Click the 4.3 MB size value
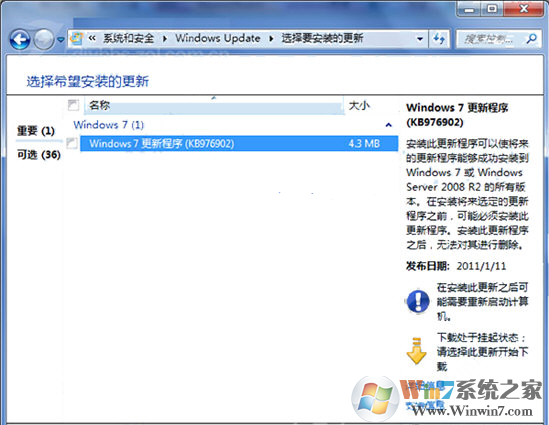Screen dimensions: 549x425 pos(364,144)
